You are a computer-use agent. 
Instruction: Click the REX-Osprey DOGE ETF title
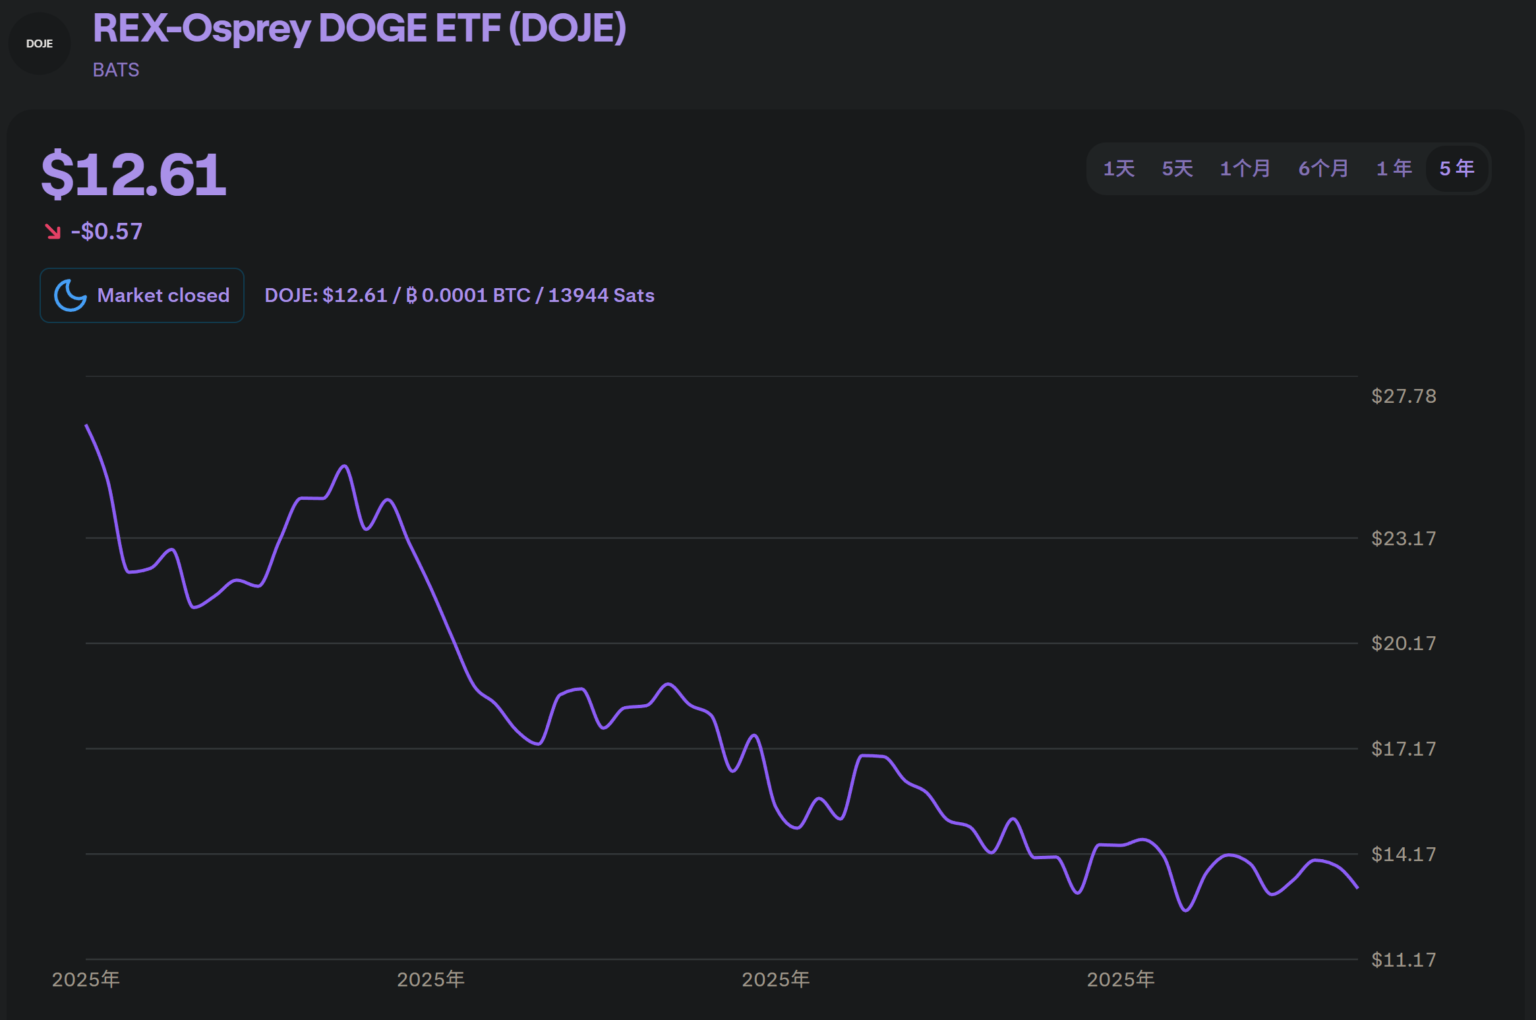pyautogui.click(x=359, y=28)
